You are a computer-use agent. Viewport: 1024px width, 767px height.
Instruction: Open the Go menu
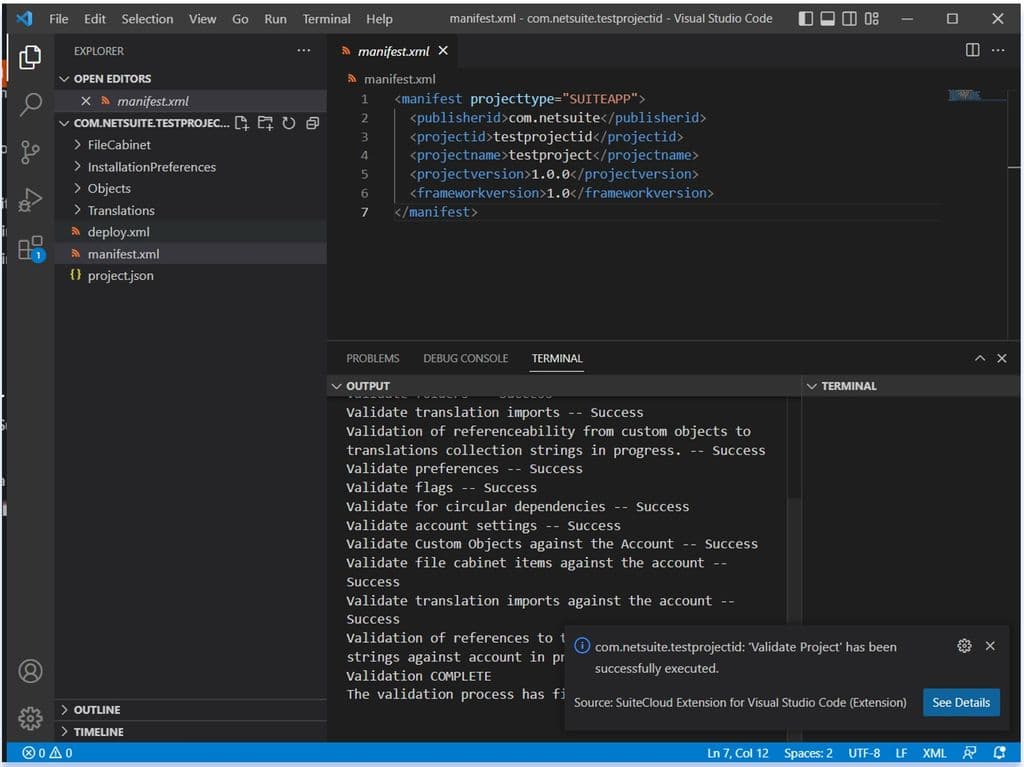tap(240, 19)
